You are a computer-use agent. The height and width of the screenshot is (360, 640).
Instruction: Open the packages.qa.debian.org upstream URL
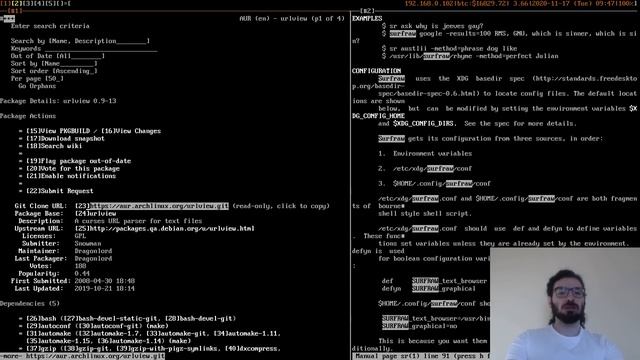tap(164, 229)
